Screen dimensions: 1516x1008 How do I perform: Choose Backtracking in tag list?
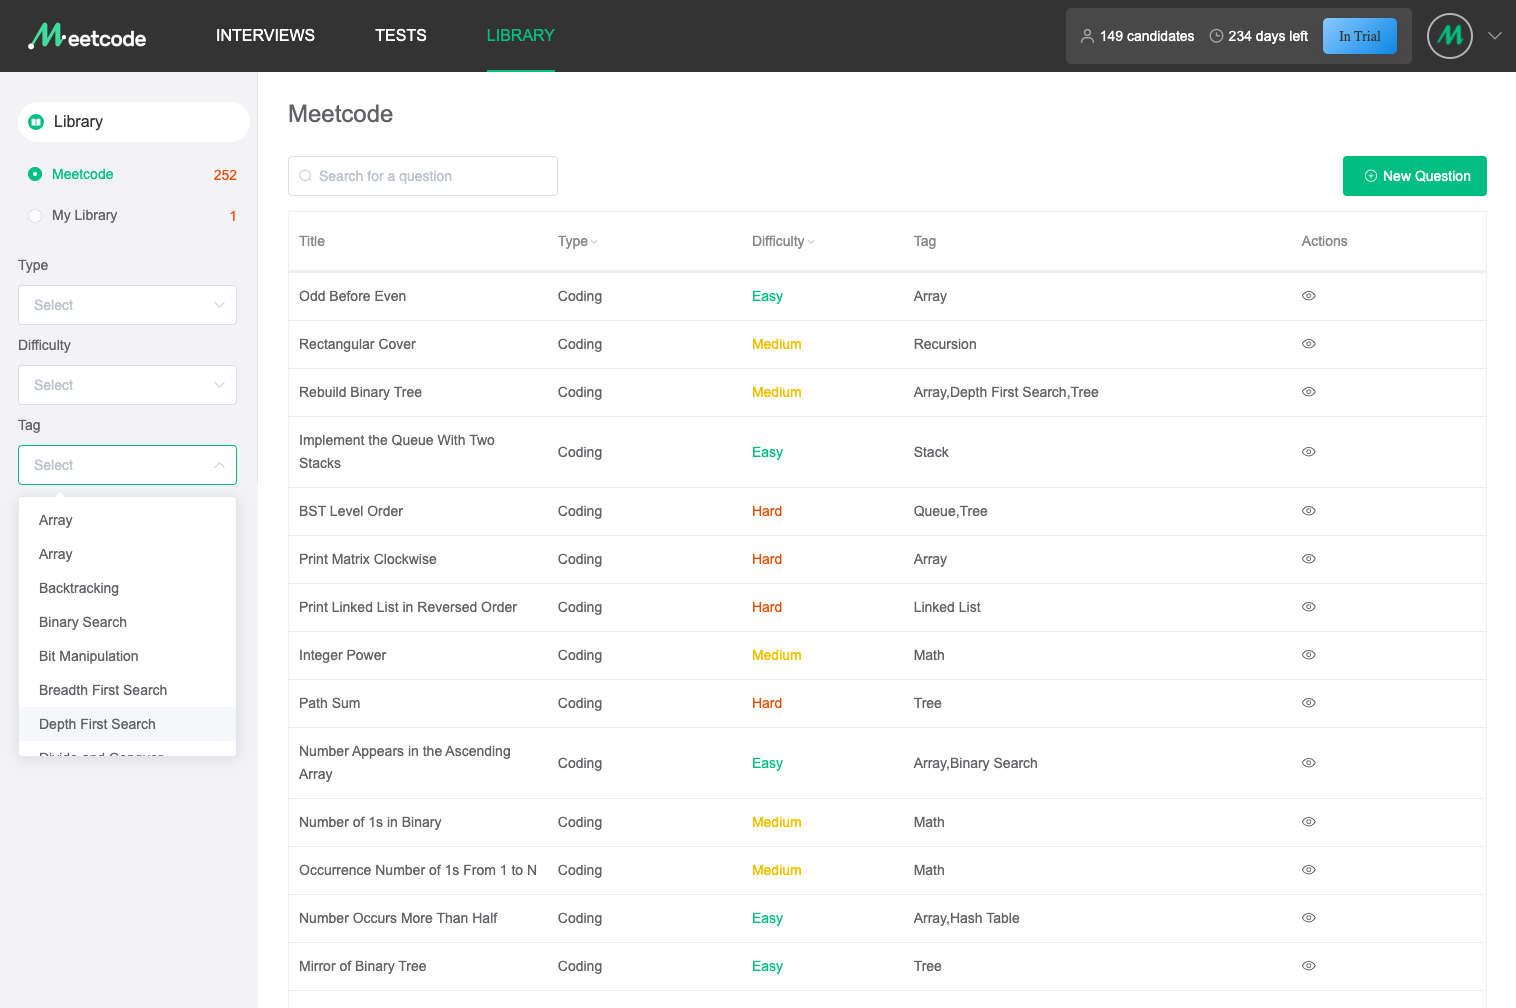127,588
